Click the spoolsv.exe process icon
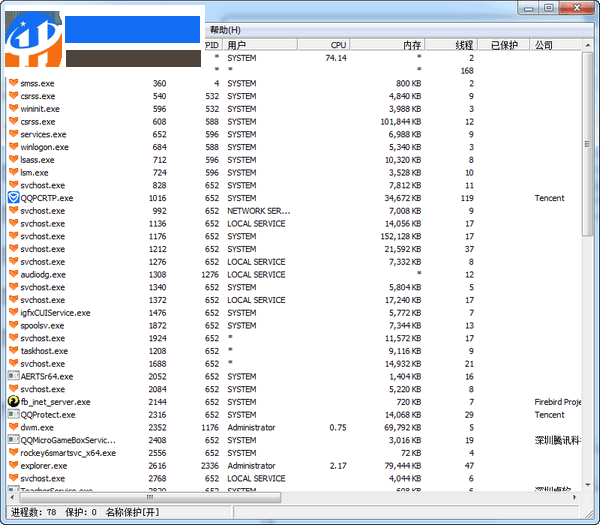 tap(13, 325)
